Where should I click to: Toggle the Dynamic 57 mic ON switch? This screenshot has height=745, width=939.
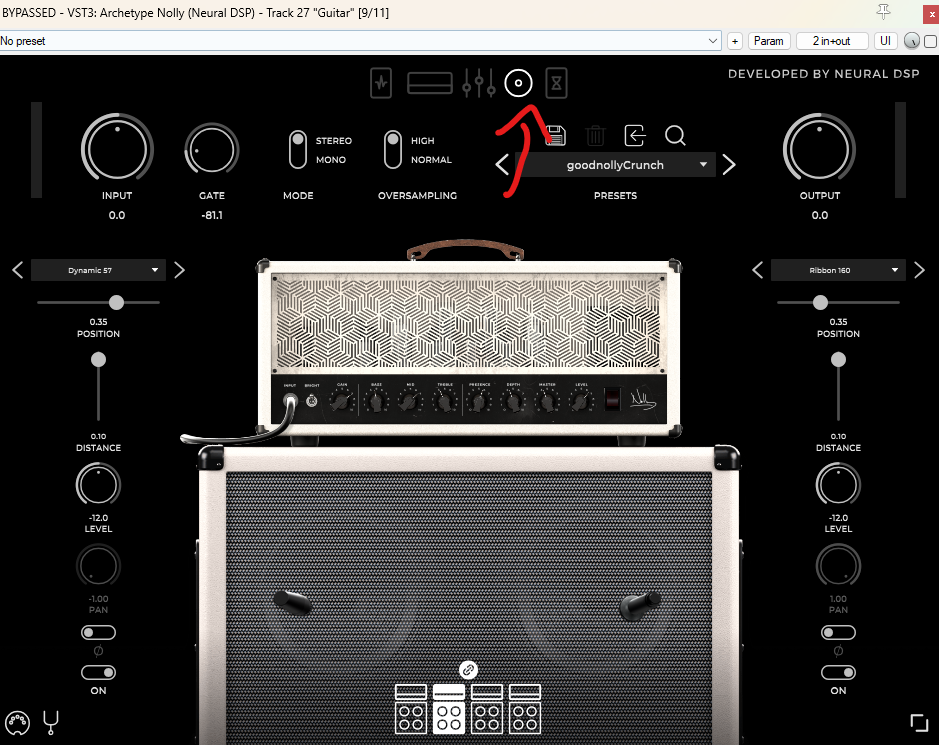[98, 673]
